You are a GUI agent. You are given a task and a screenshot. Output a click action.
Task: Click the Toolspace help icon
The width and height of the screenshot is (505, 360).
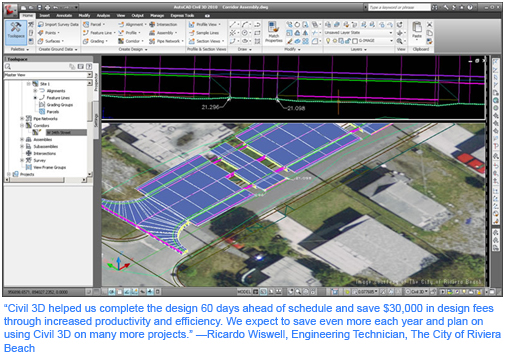coord(89,67)
